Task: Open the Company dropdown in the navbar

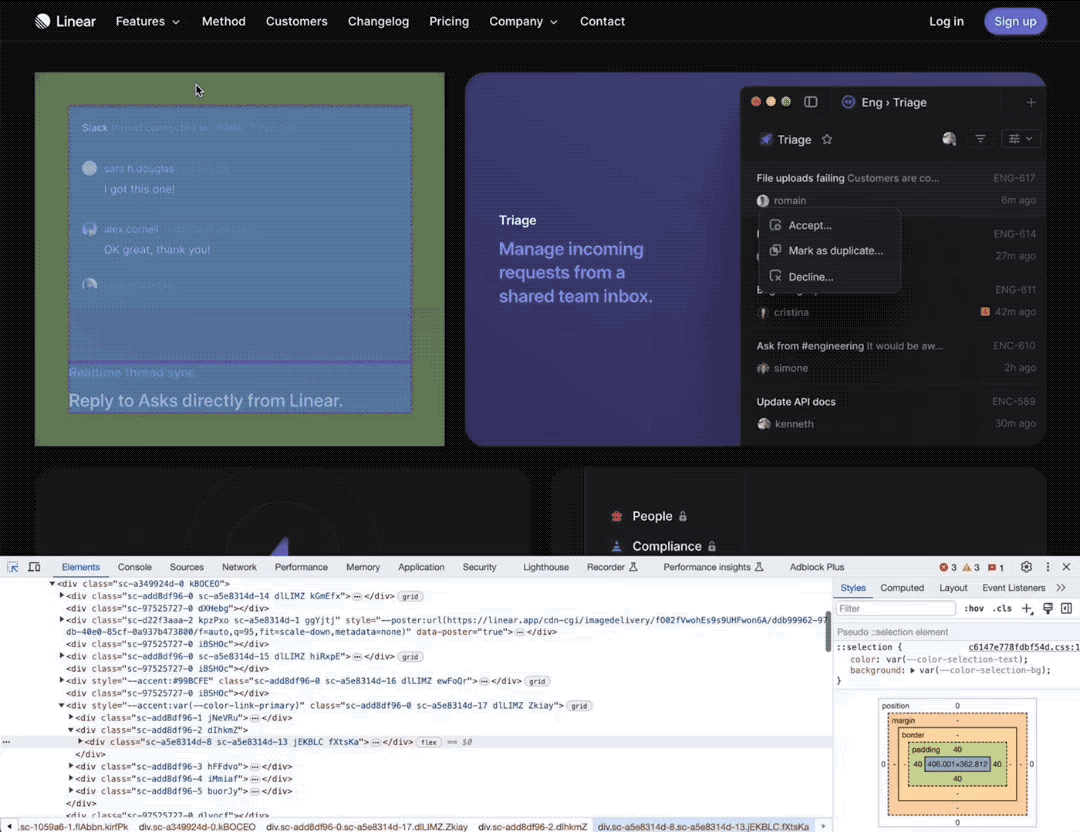Action: pos(523,21)
